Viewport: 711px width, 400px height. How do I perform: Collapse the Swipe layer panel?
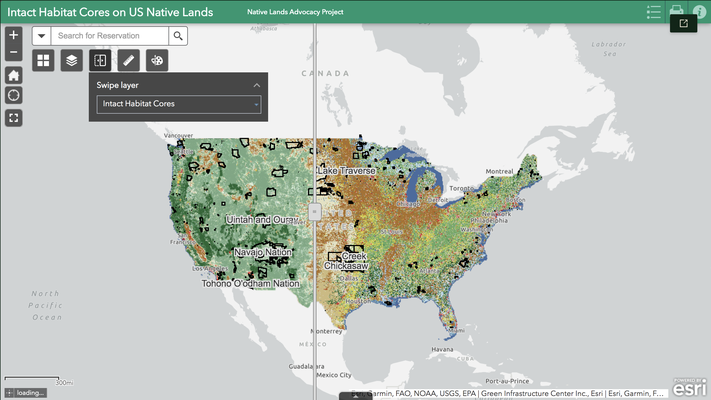coord(256,86)
